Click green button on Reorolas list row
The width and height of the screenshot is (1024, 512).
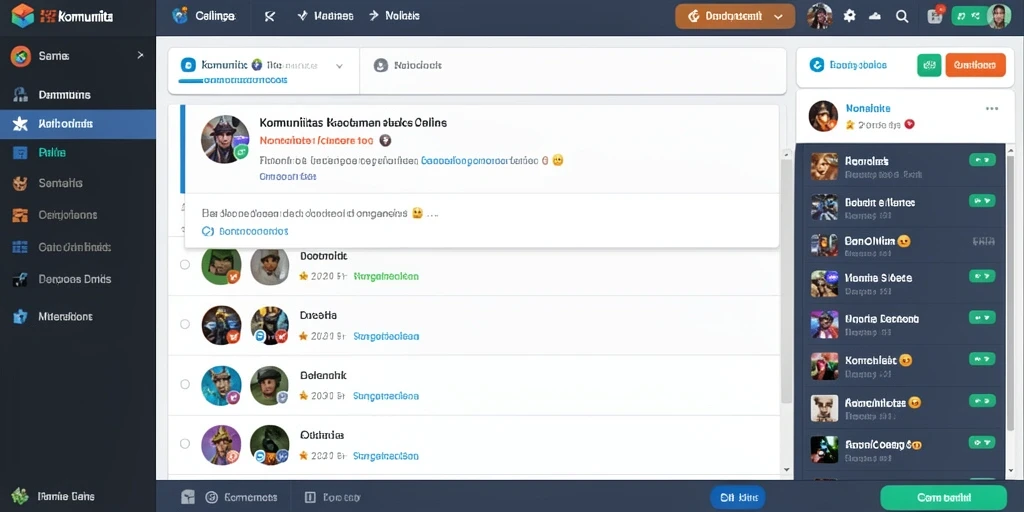pyautogui.click(x=982, y=159)
